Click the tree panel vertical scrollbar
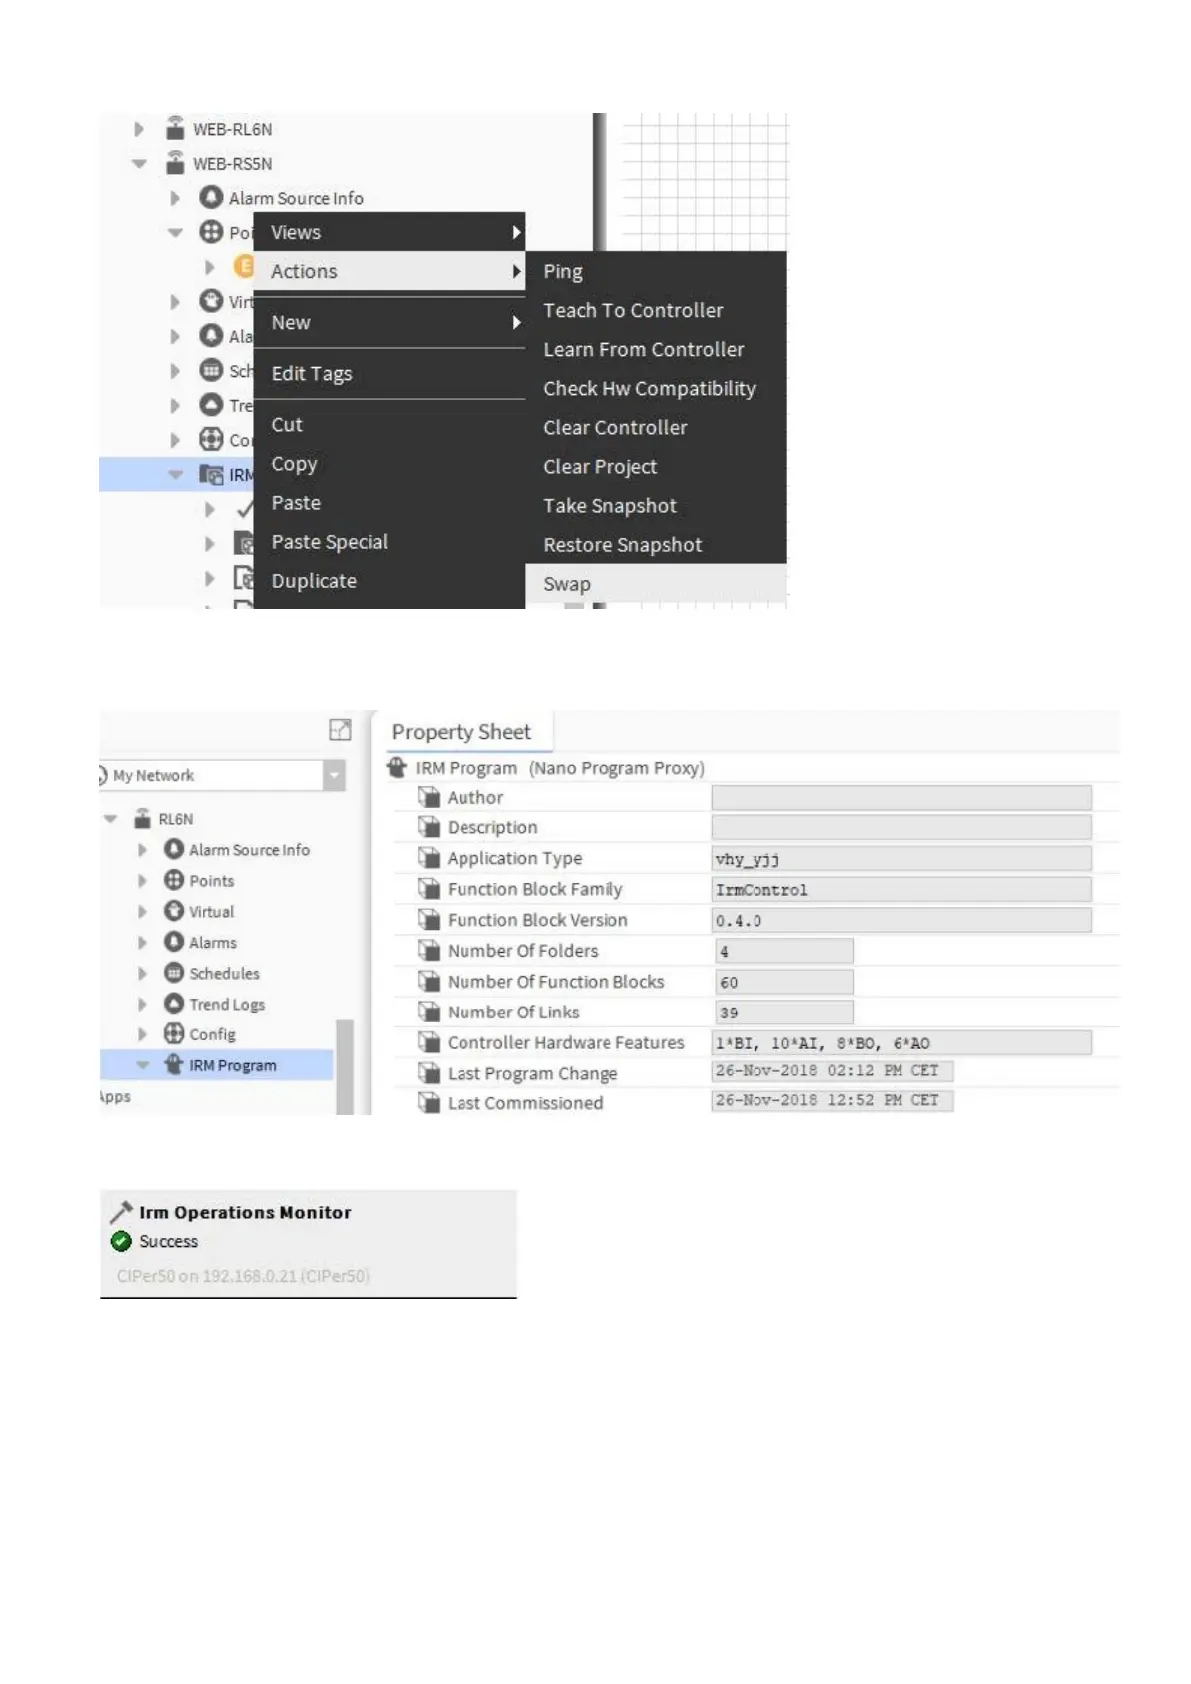Viewport: 1191px width, 1684px height. point(345,1066)
